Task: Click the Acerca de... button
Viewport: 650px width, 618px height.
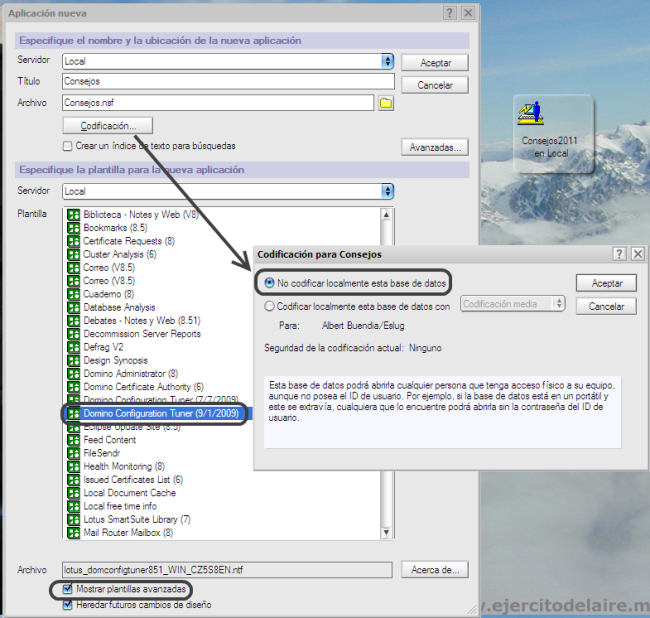Action: coord(435,570)
